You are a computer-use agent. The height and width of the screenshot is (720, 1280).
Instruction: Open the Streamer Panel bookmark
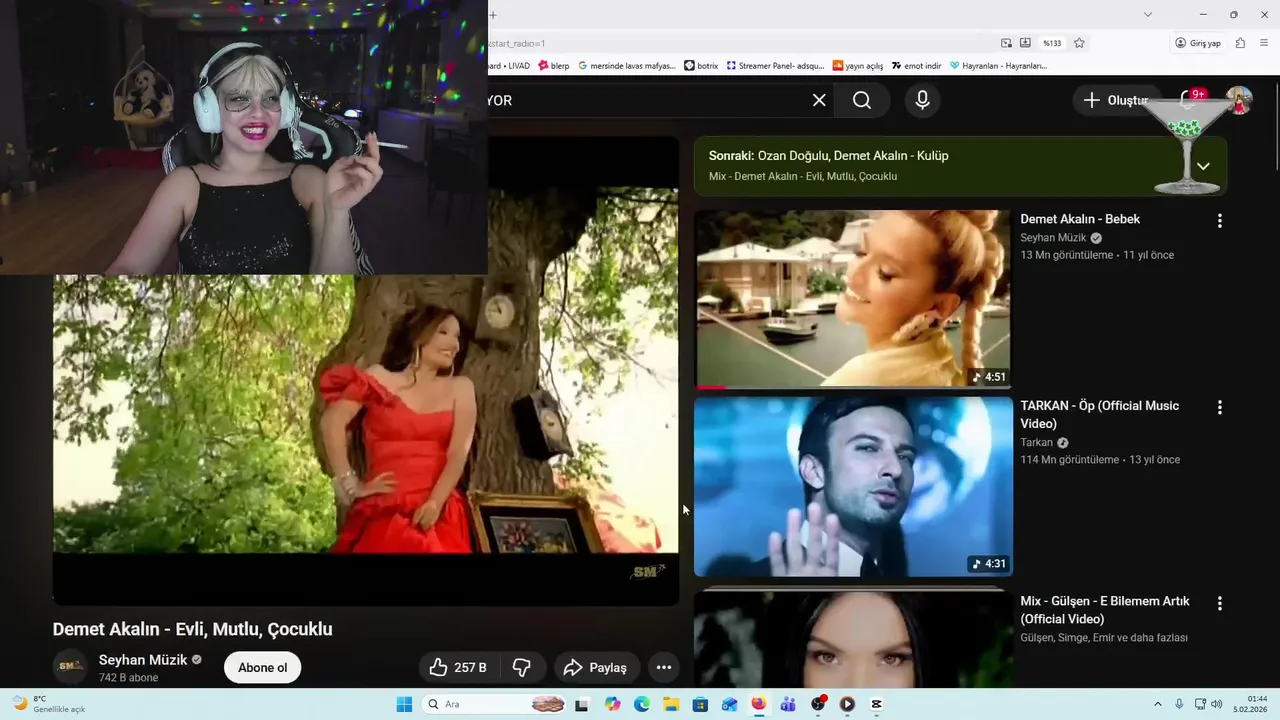775,66
